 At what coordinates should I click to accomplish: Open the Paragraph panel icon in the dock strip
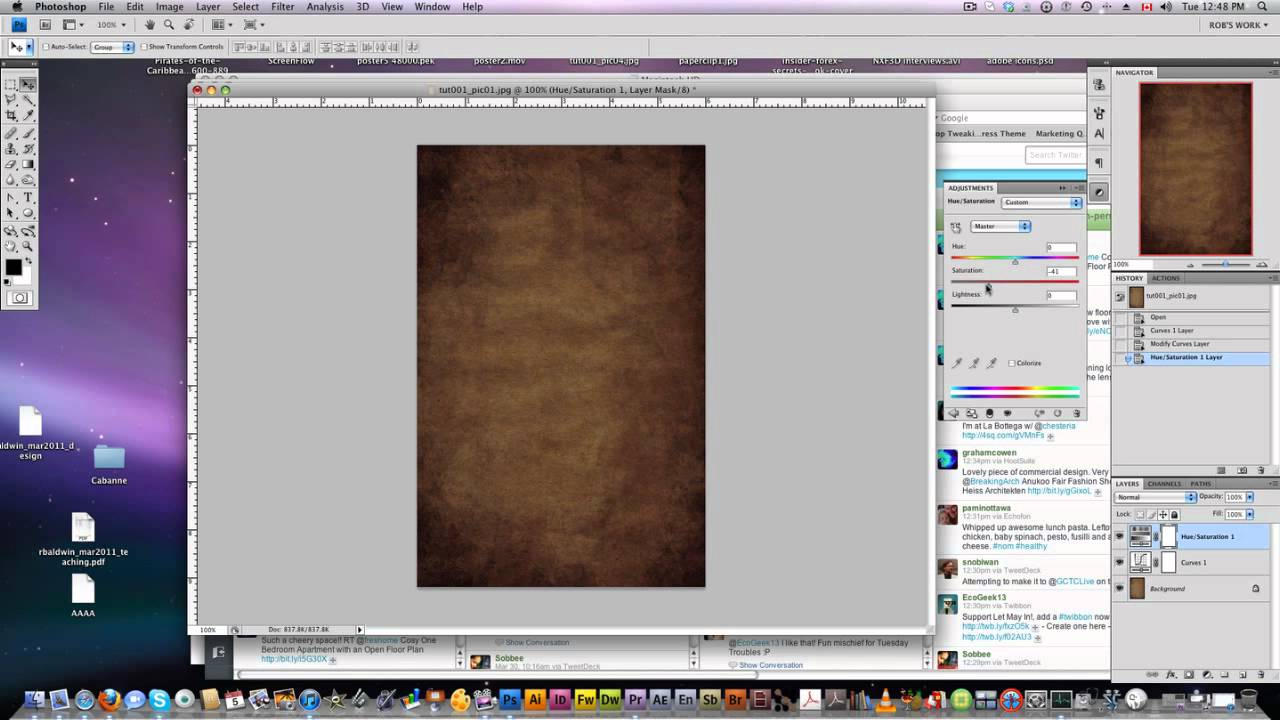[x=1099, y=163]
